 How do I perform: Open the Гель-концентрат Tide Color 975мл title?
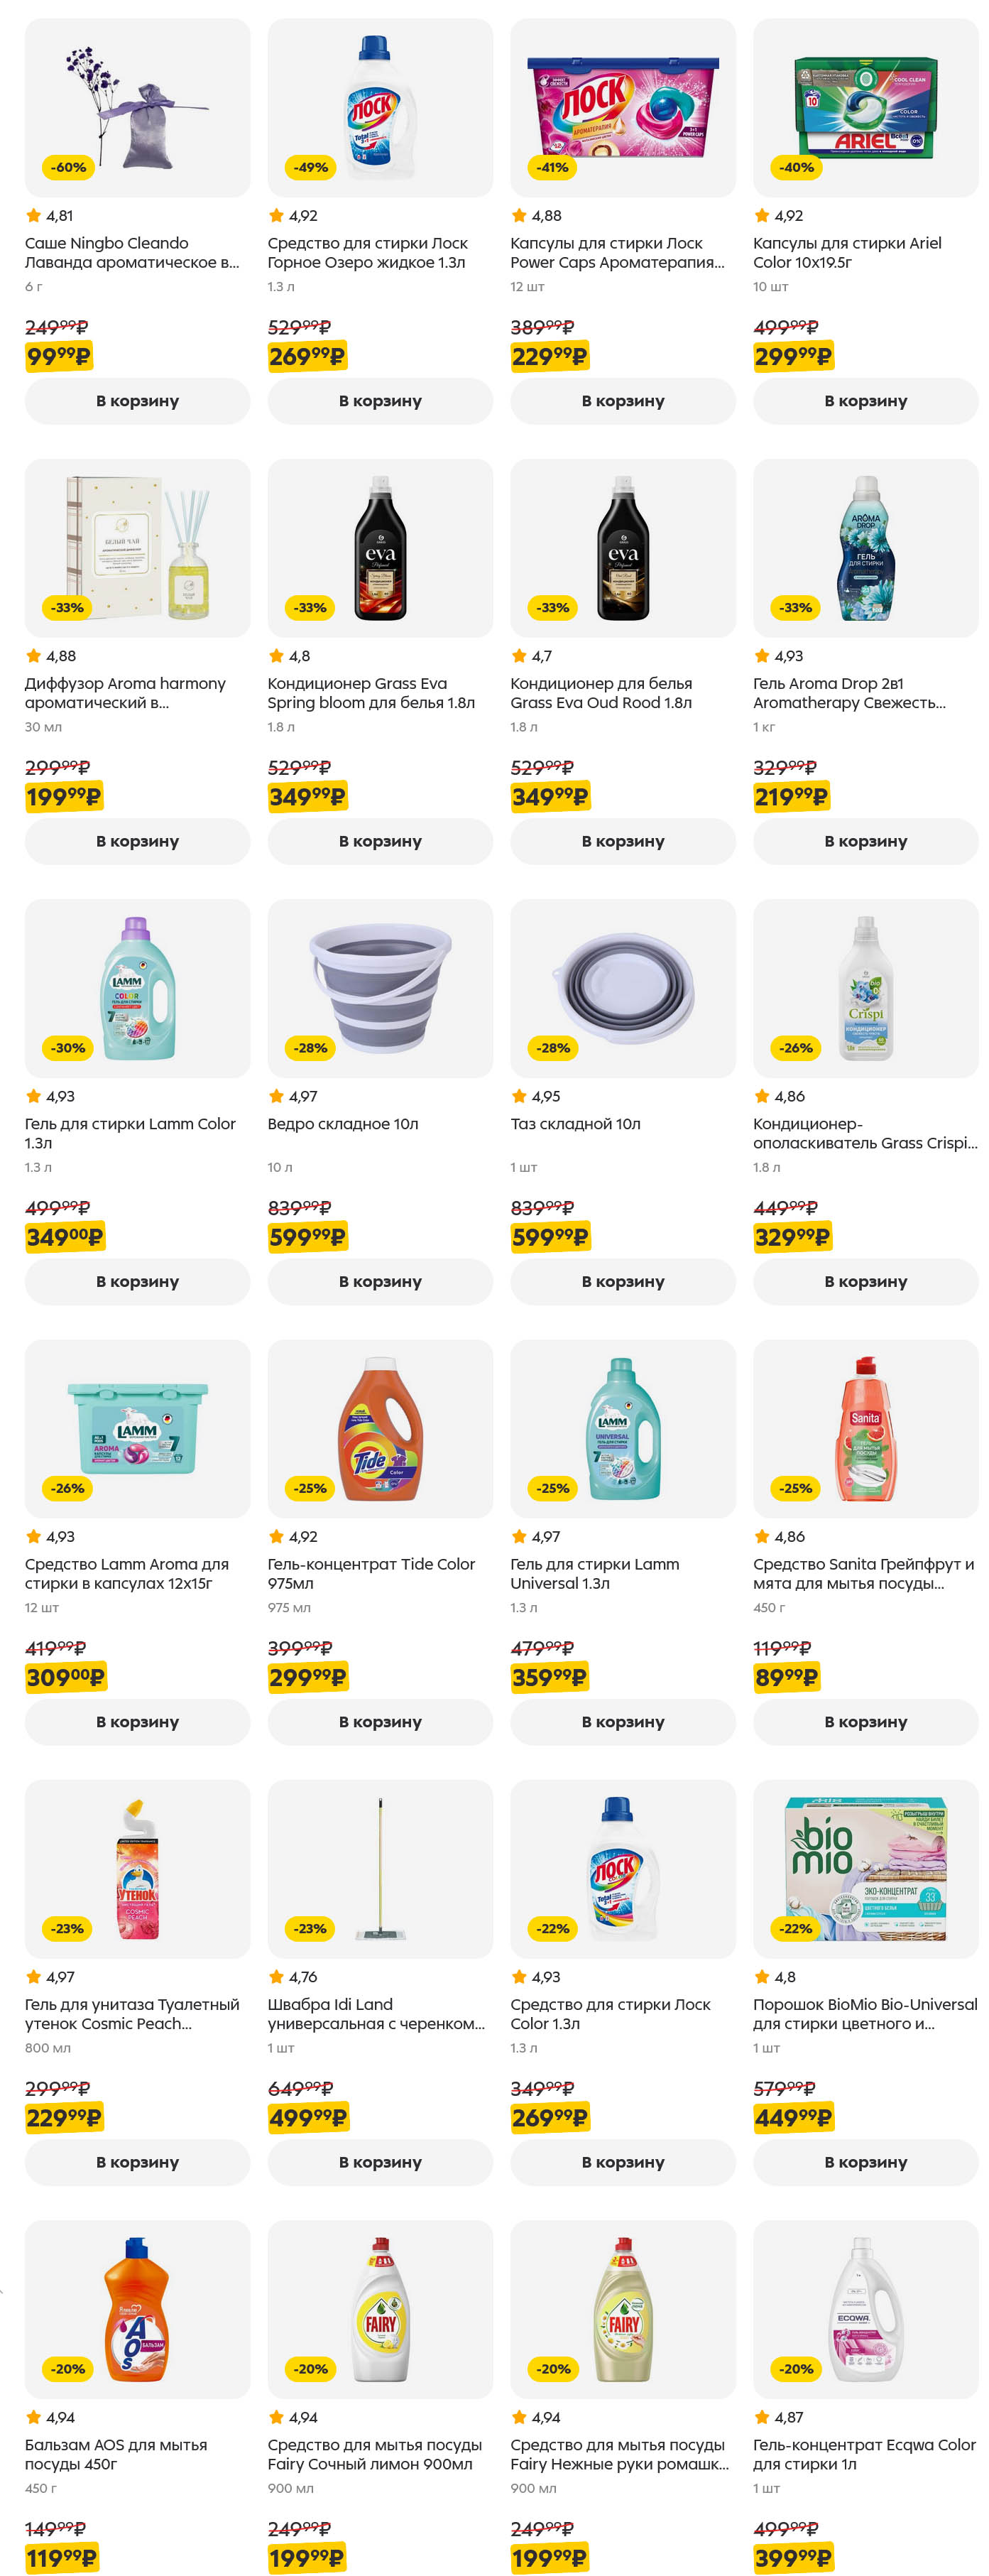coord(371,1573)
